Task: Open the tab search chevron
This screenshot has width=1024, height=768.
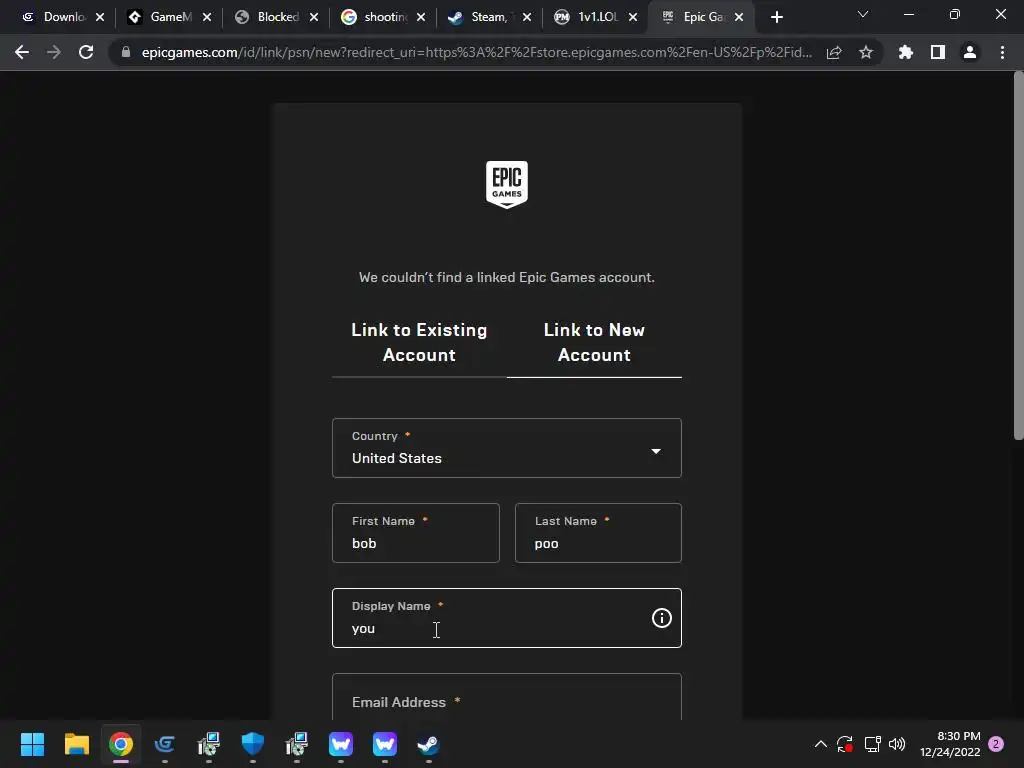Action: point(863,14)
